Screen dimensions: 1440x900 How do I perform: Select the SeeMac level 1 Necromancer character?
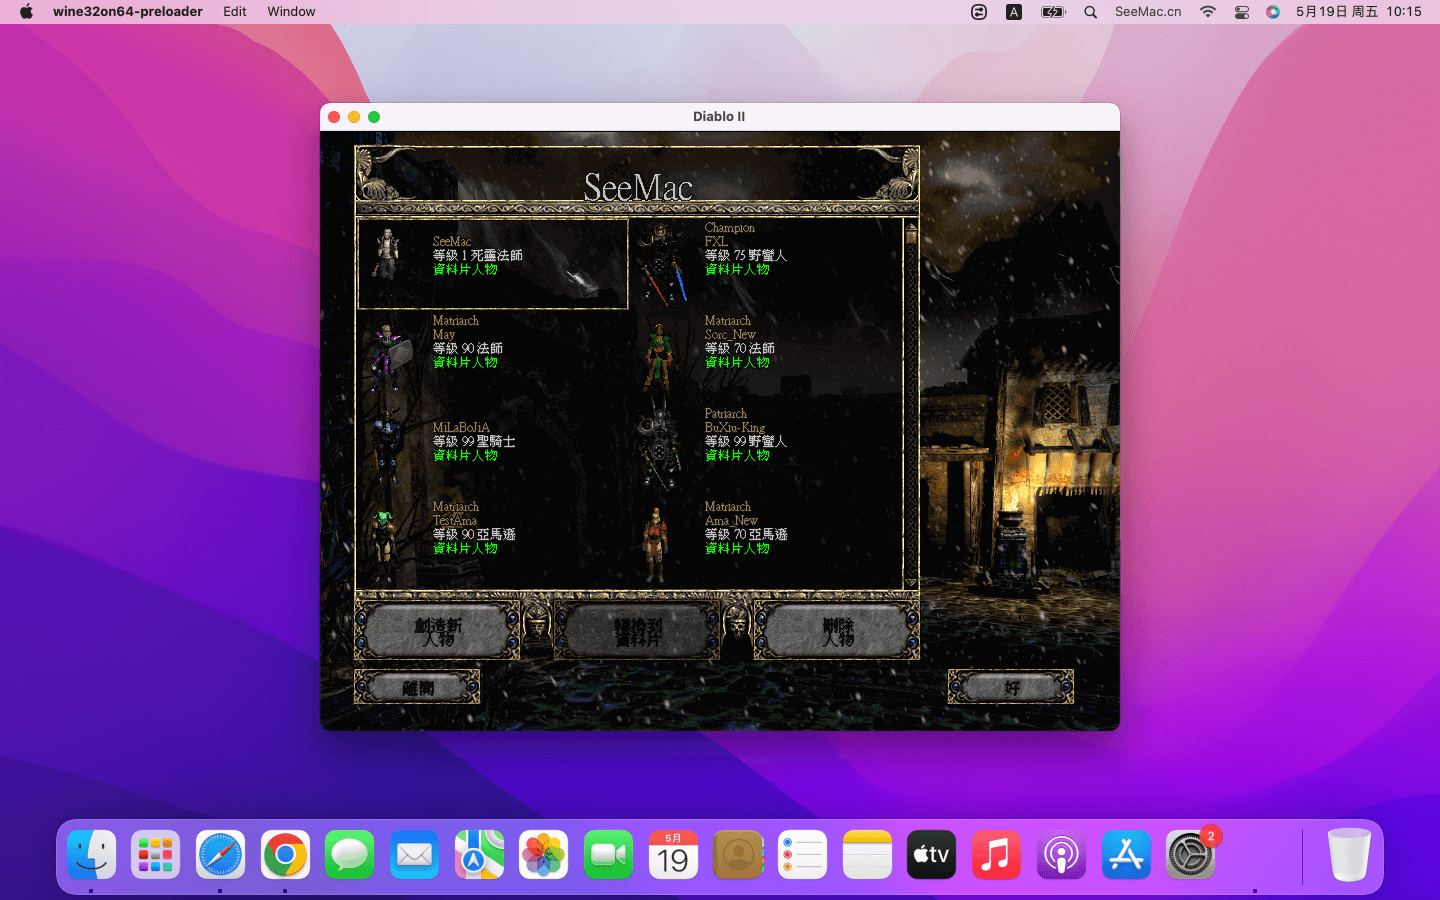click(x=492, y=263)
